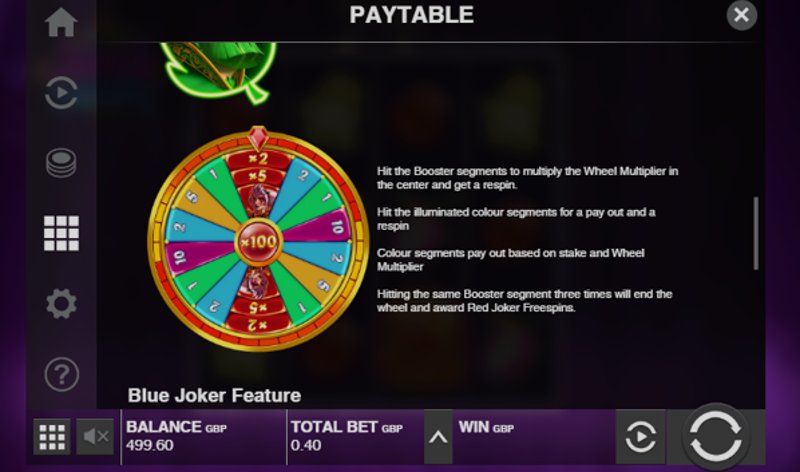This screenshot has height=472, width=800.
Task: Start autoplay from the bottom bar
Action: 640,437
